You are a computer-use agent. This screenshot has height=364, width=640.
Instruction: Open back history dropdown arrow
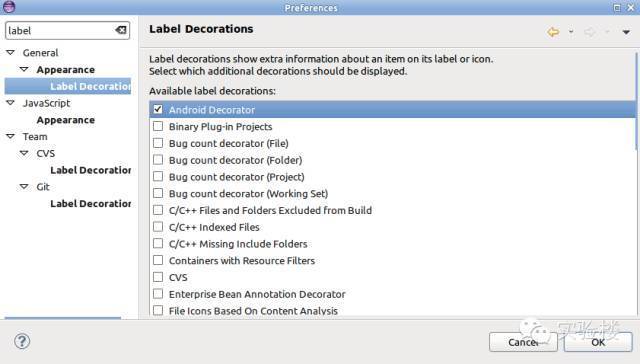pos(571,32)
